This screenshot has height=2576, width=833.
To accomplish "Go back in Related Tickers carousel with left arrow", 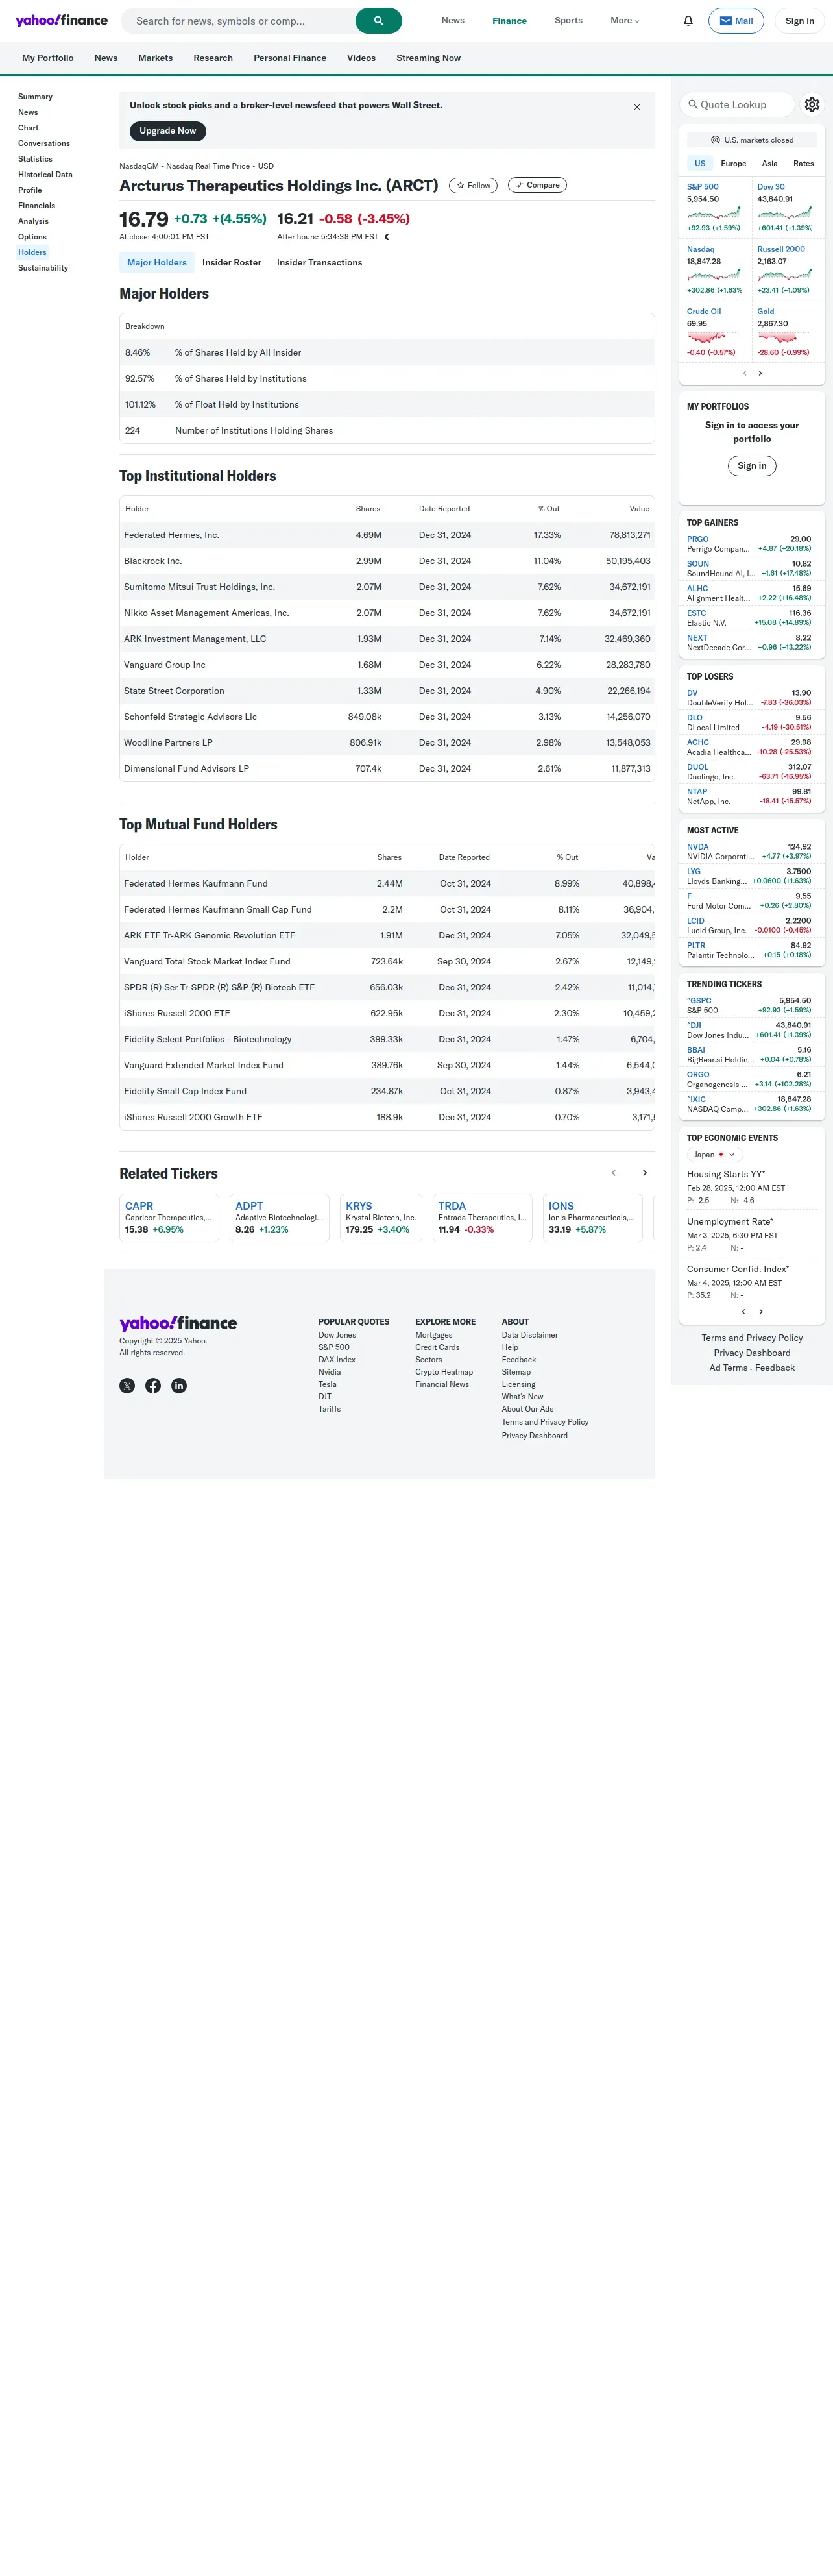I will (x=614, y=1173).
